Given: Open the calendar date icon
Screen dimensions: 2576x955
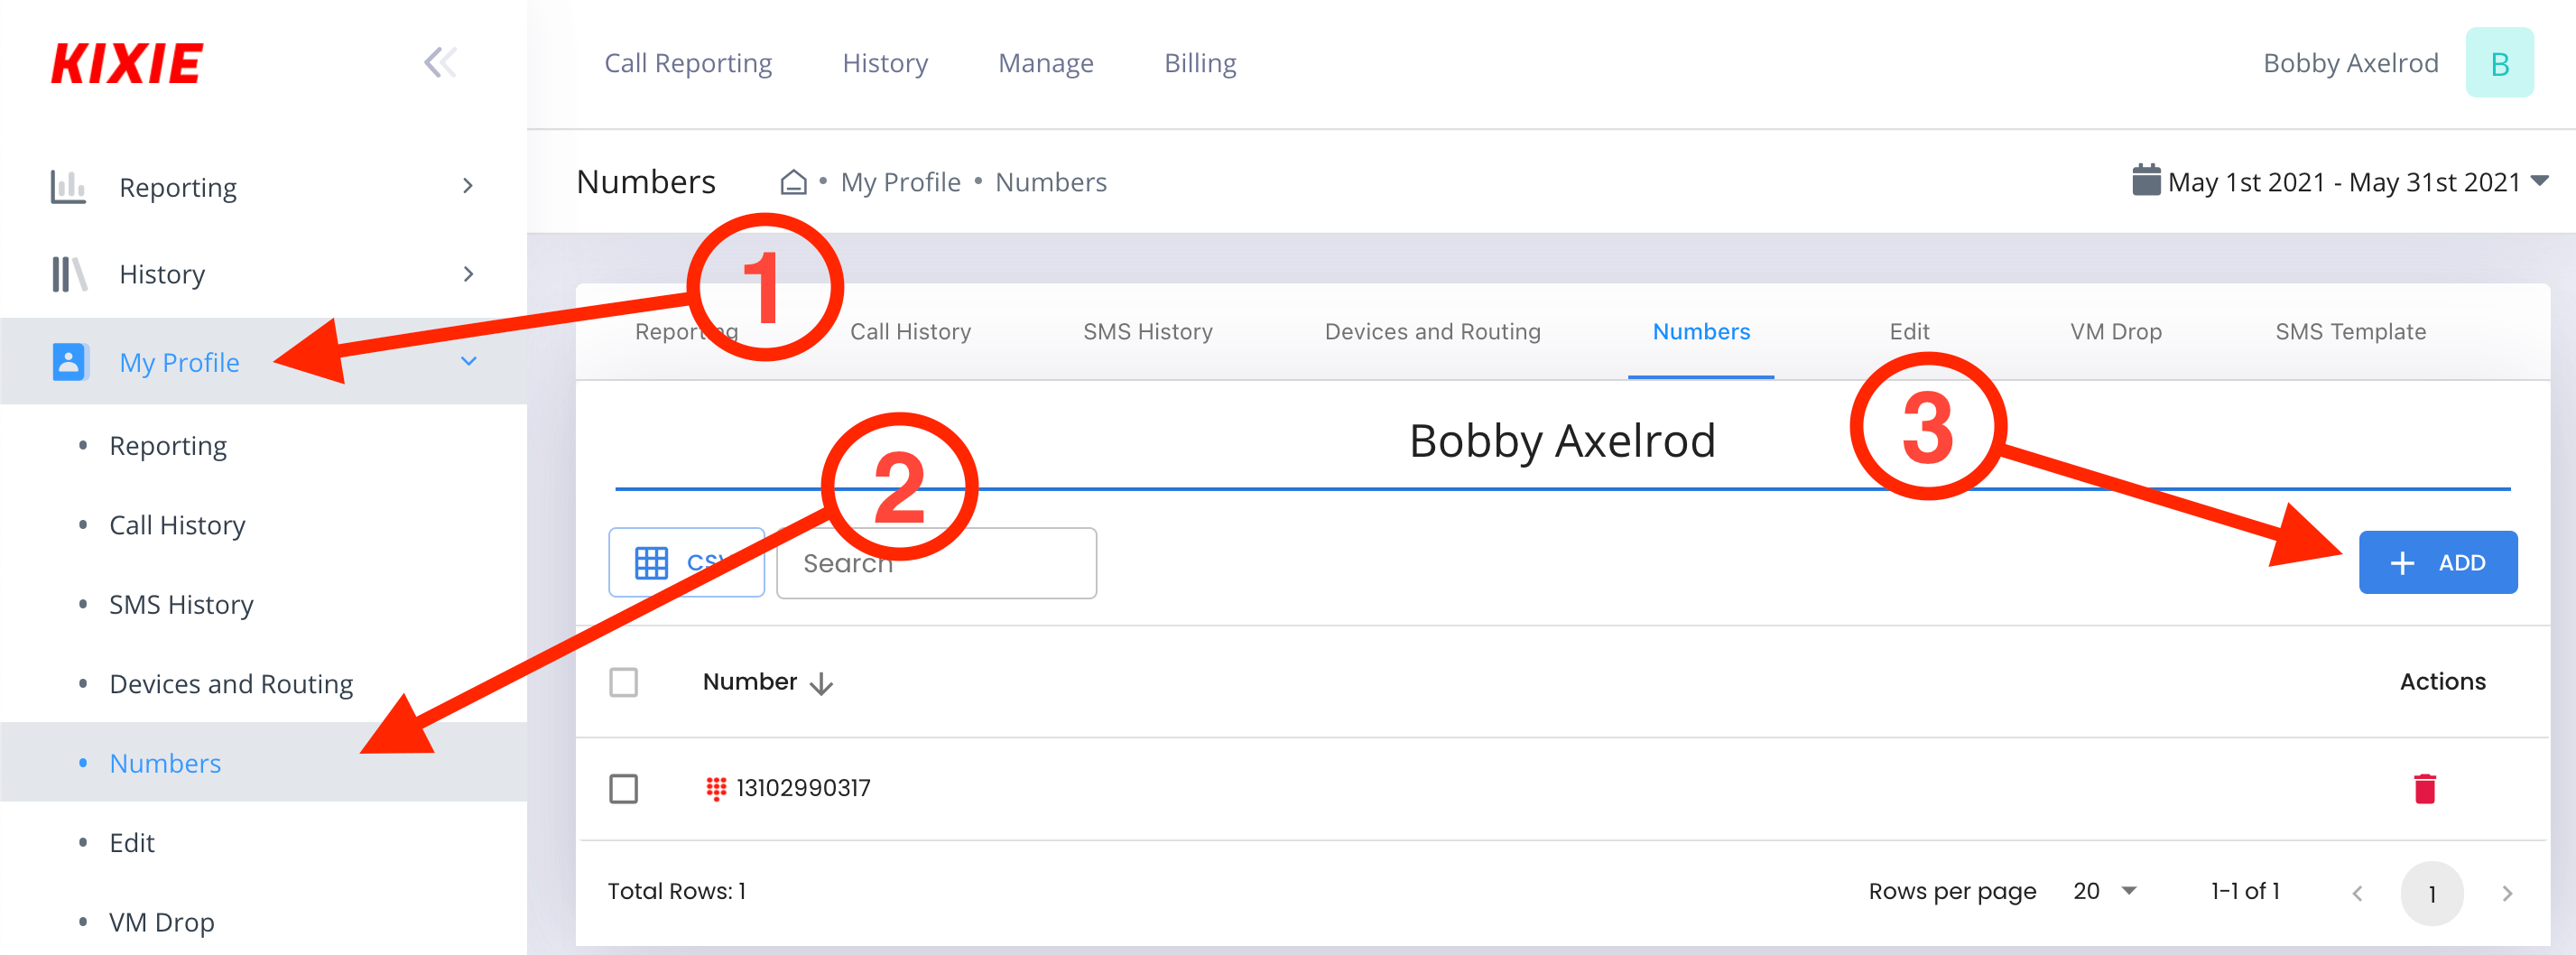Looking at the screenshot, I should tap(2145, 181).
